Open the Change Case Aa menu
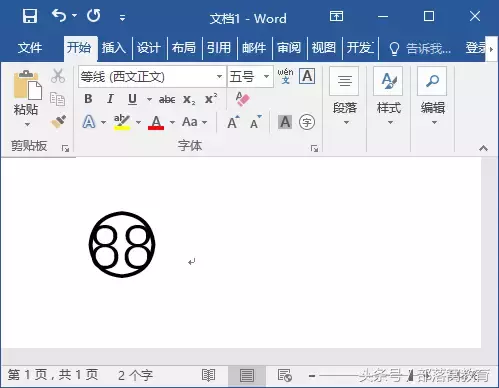Screen dimensions: 499x388 195,122
